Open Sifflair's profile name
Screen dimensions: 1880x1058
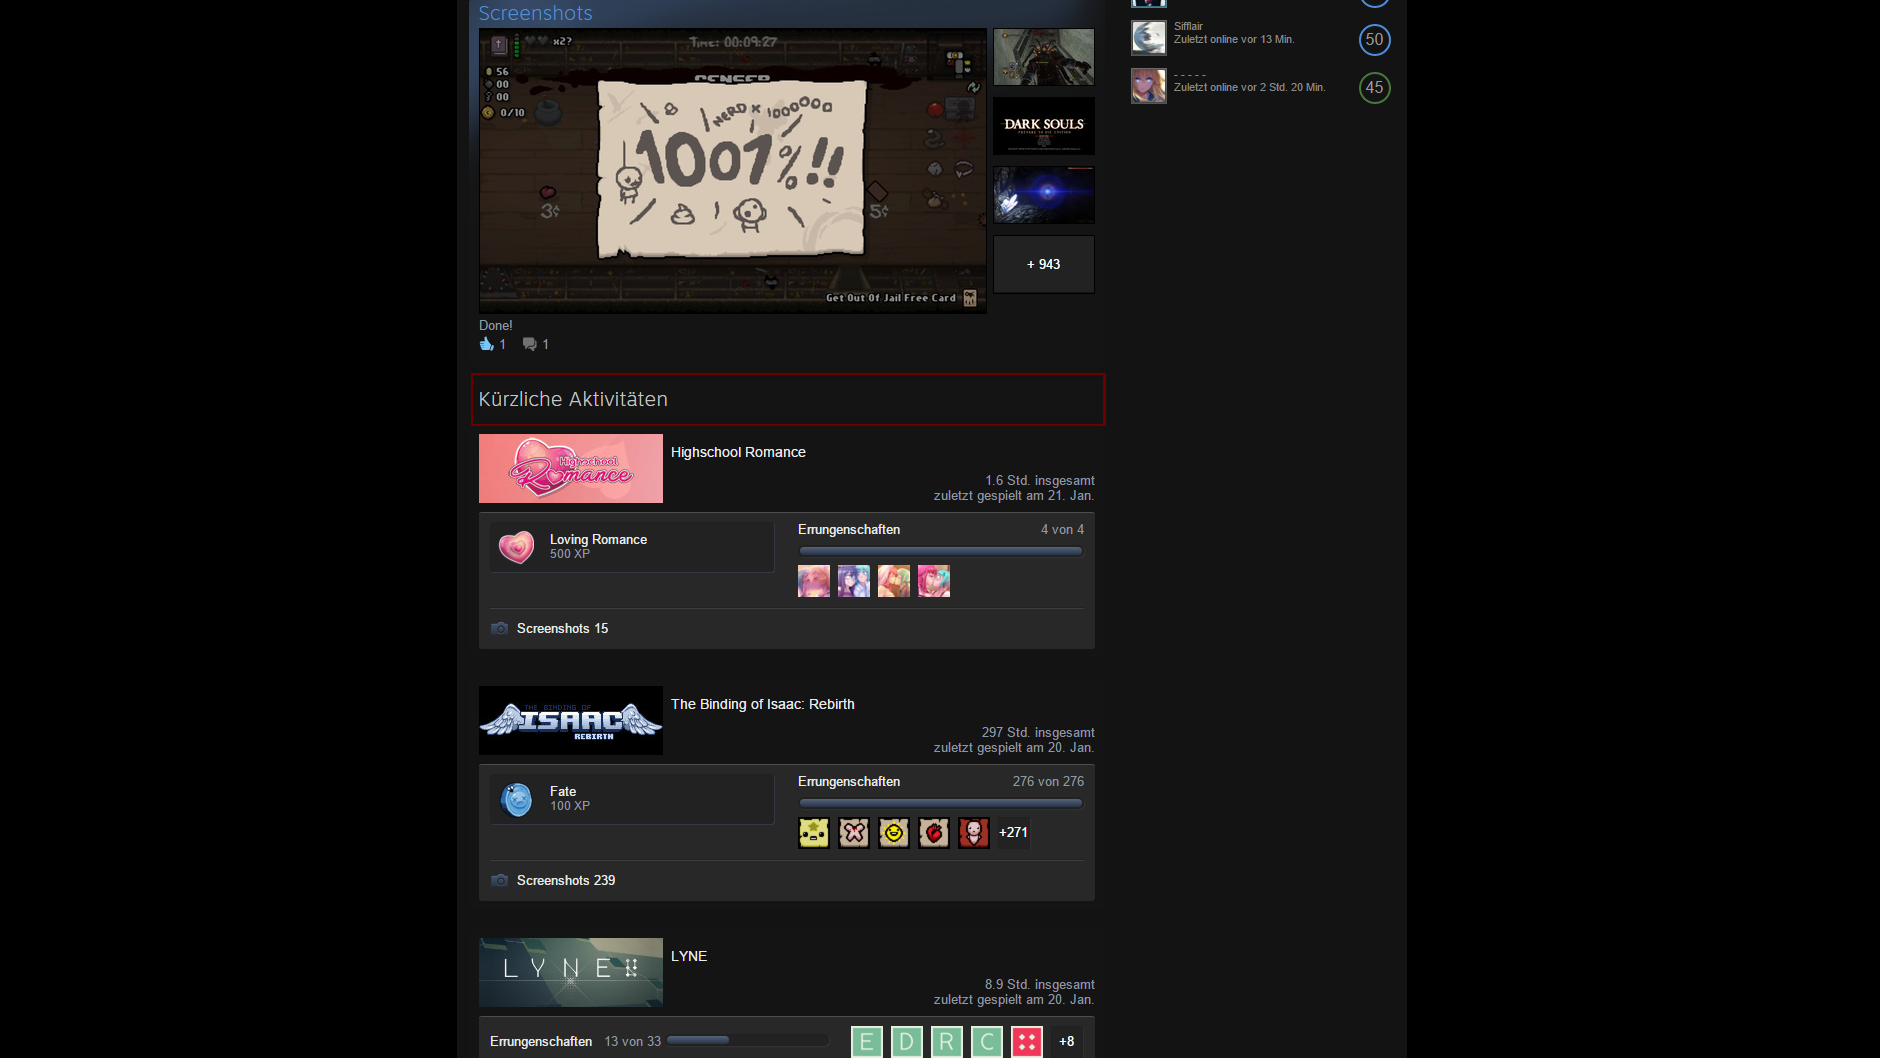[x=1188, y=26]
